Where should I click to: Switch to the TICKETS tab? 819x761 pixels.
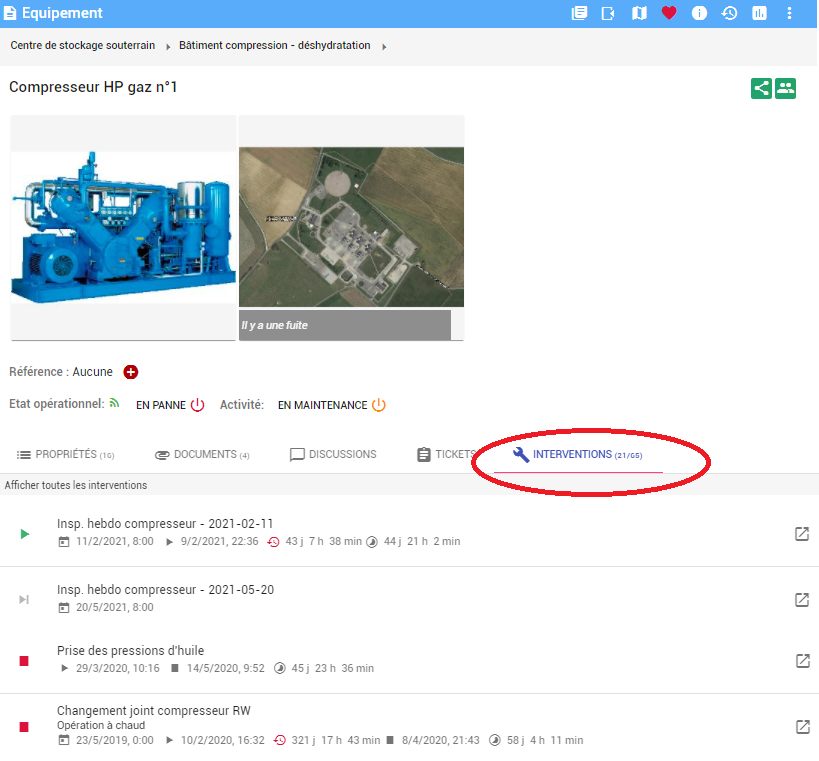pyautogui.click(x=447, y=454)
